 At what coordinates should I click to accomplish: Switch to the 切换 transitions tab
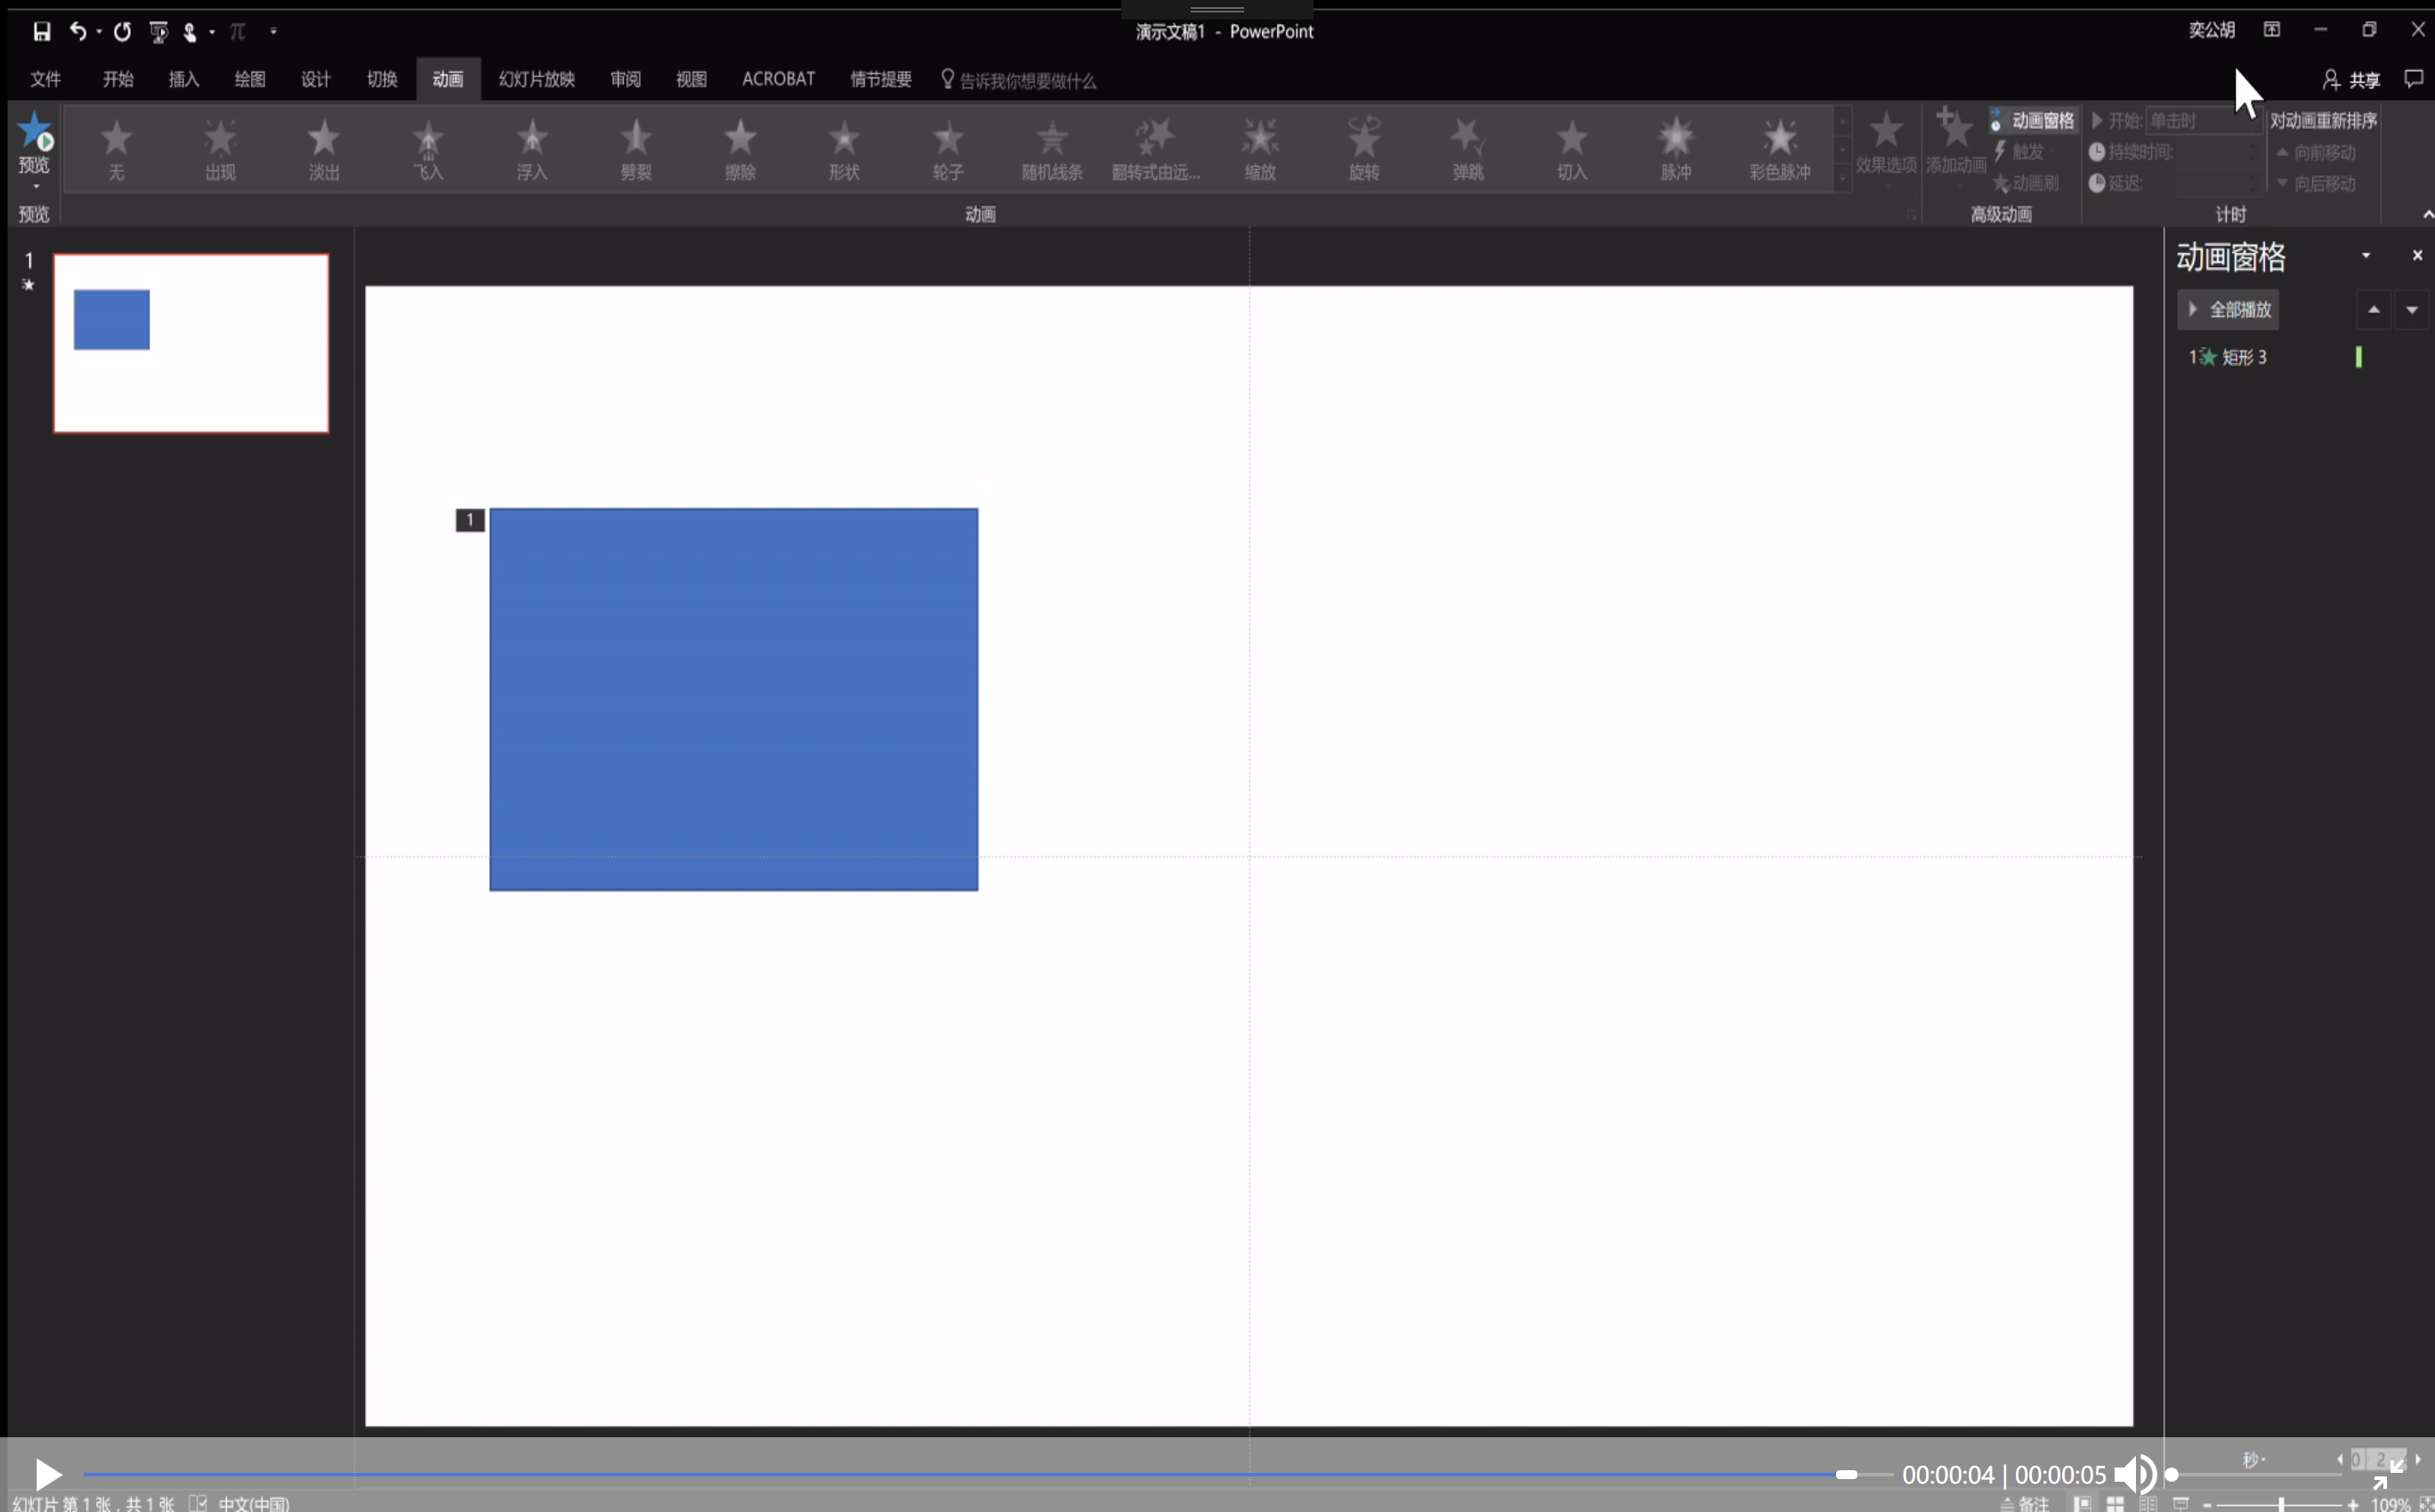click(381, 79)
